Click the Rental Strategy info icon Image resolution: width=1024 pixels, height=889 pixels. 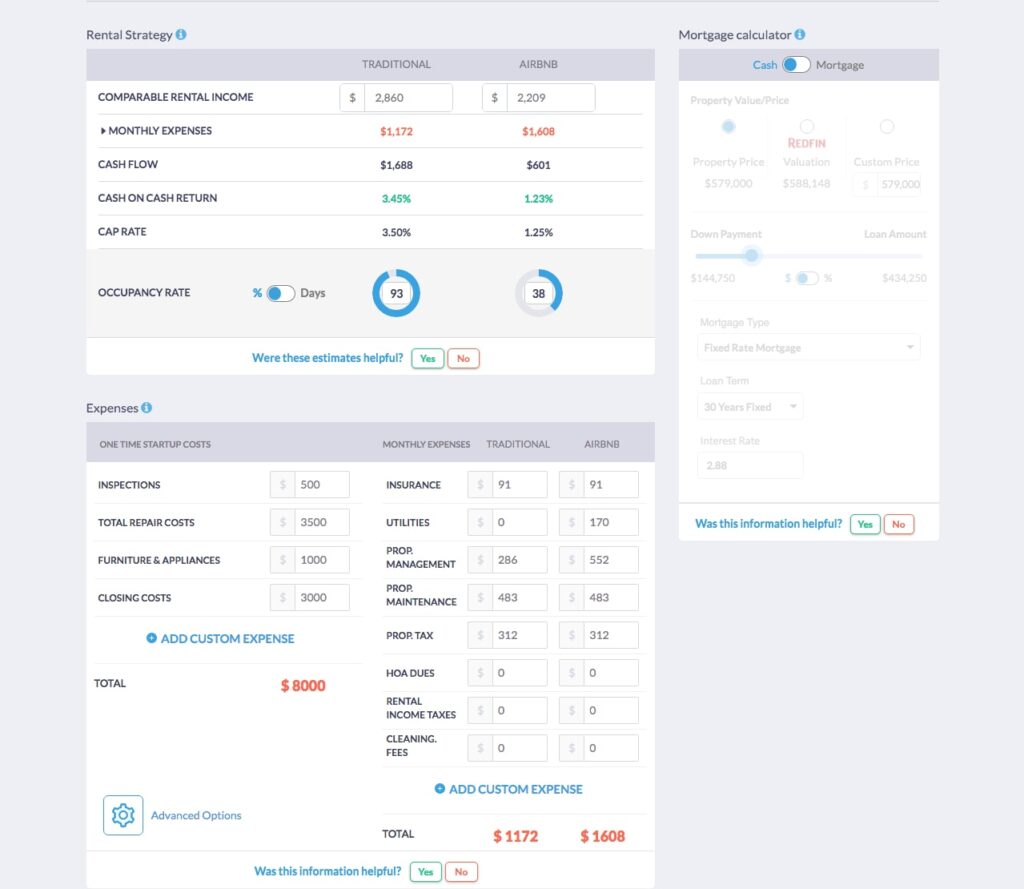click(183, 34)
